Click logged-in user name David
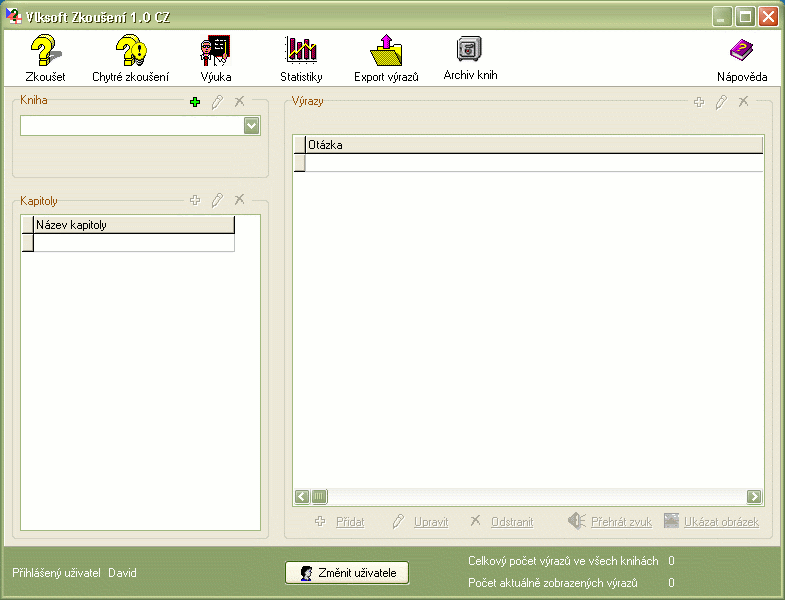The height and width of the screenshot is (600, 785). (122, 573)
